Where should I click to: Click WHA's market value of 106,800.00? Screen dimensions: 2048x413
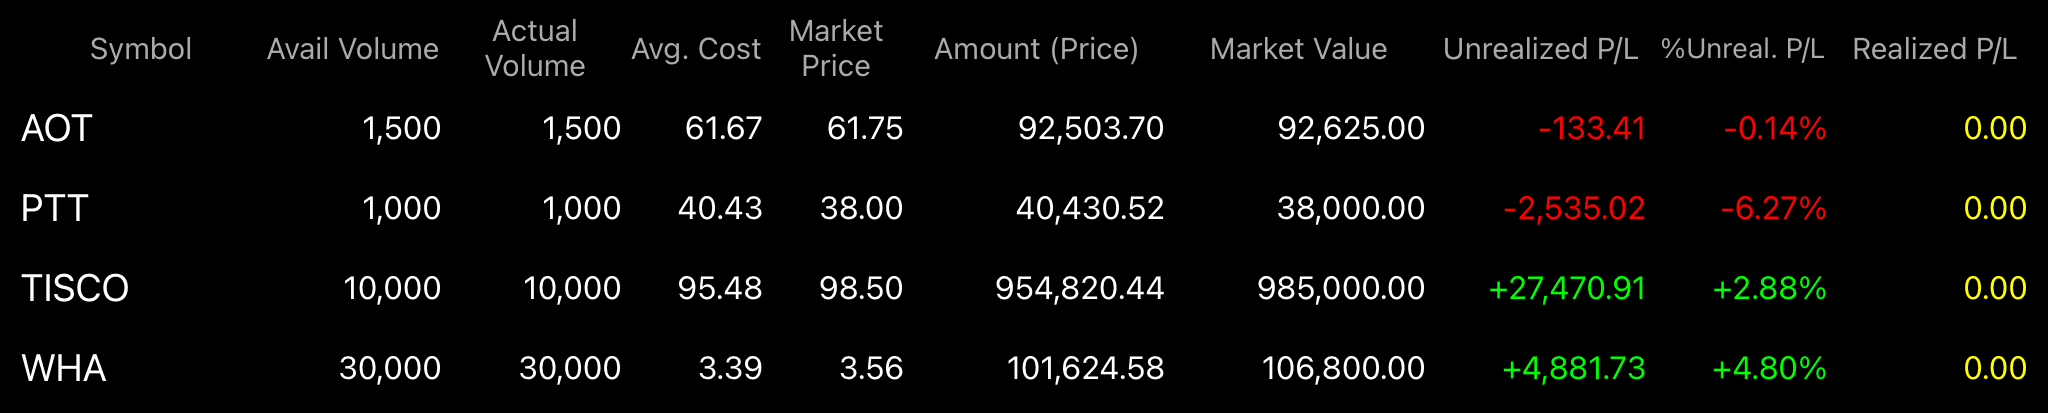point(1343,368)
